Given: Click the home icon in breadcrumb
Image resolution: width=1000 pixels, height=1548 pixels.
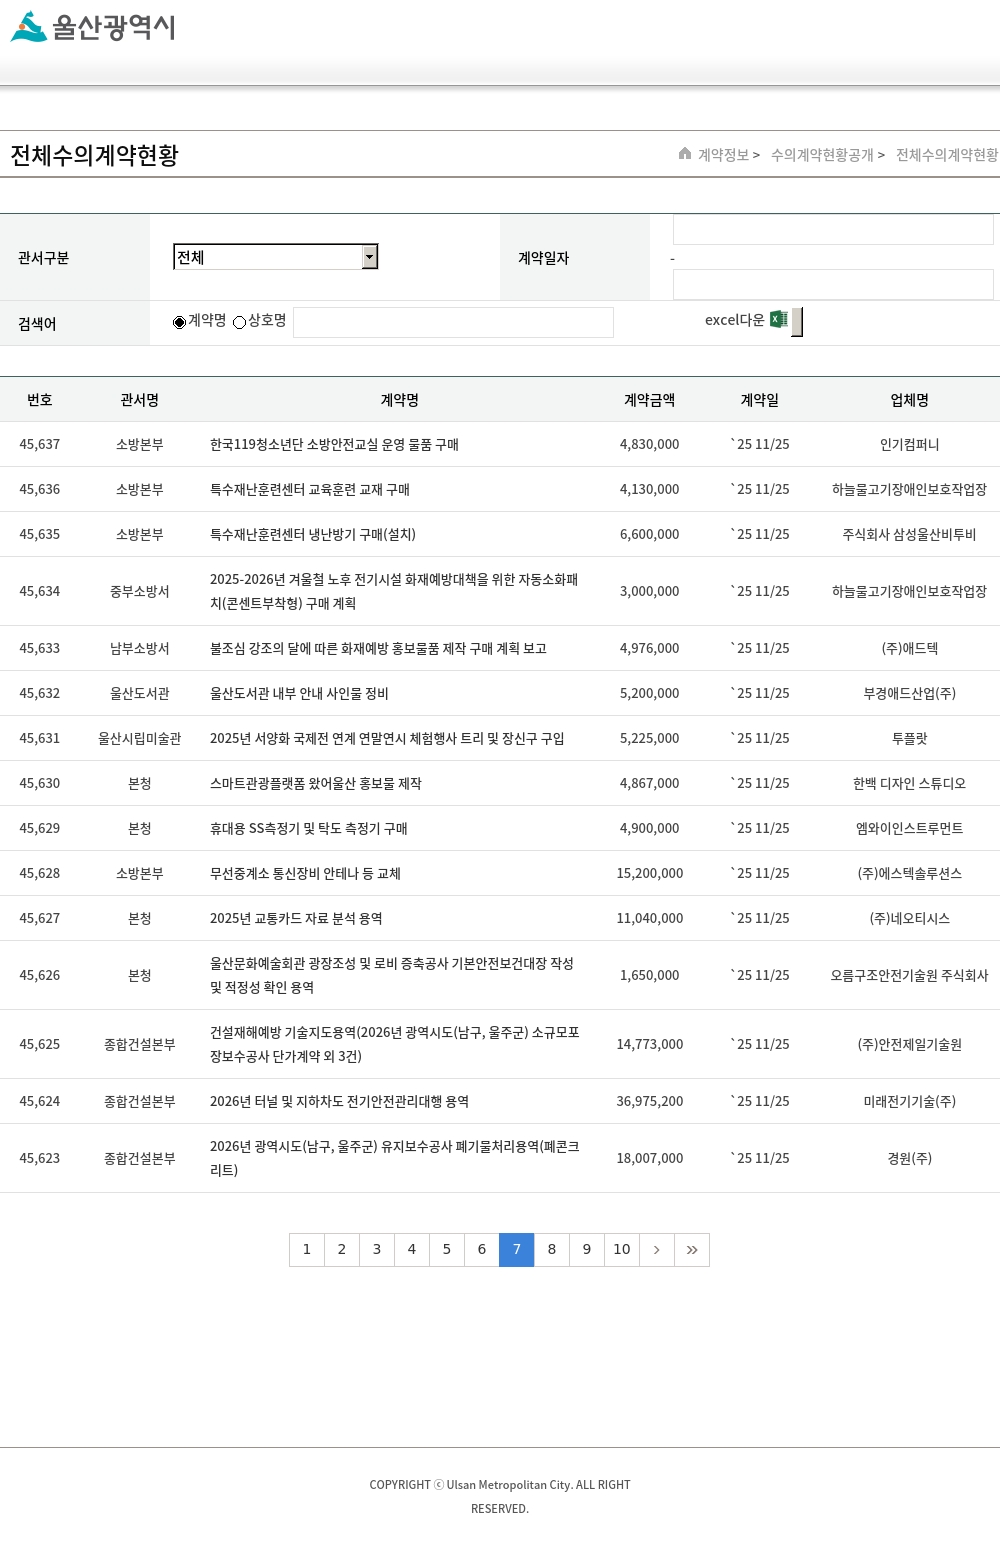Looking at the screenshot, I should point(685,154).
